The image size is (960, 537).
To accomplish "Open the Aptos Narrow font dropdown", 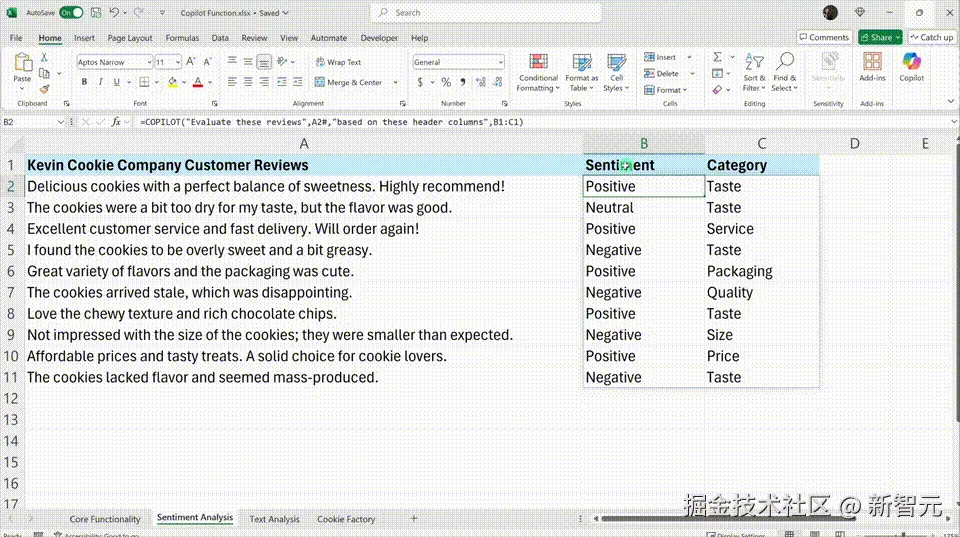I will tap(148, 62).
